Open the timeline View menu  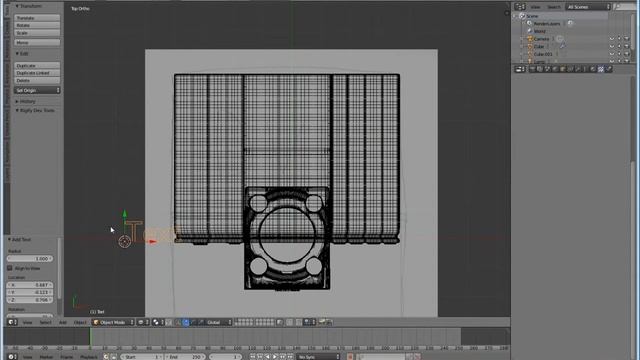(27, 357)
